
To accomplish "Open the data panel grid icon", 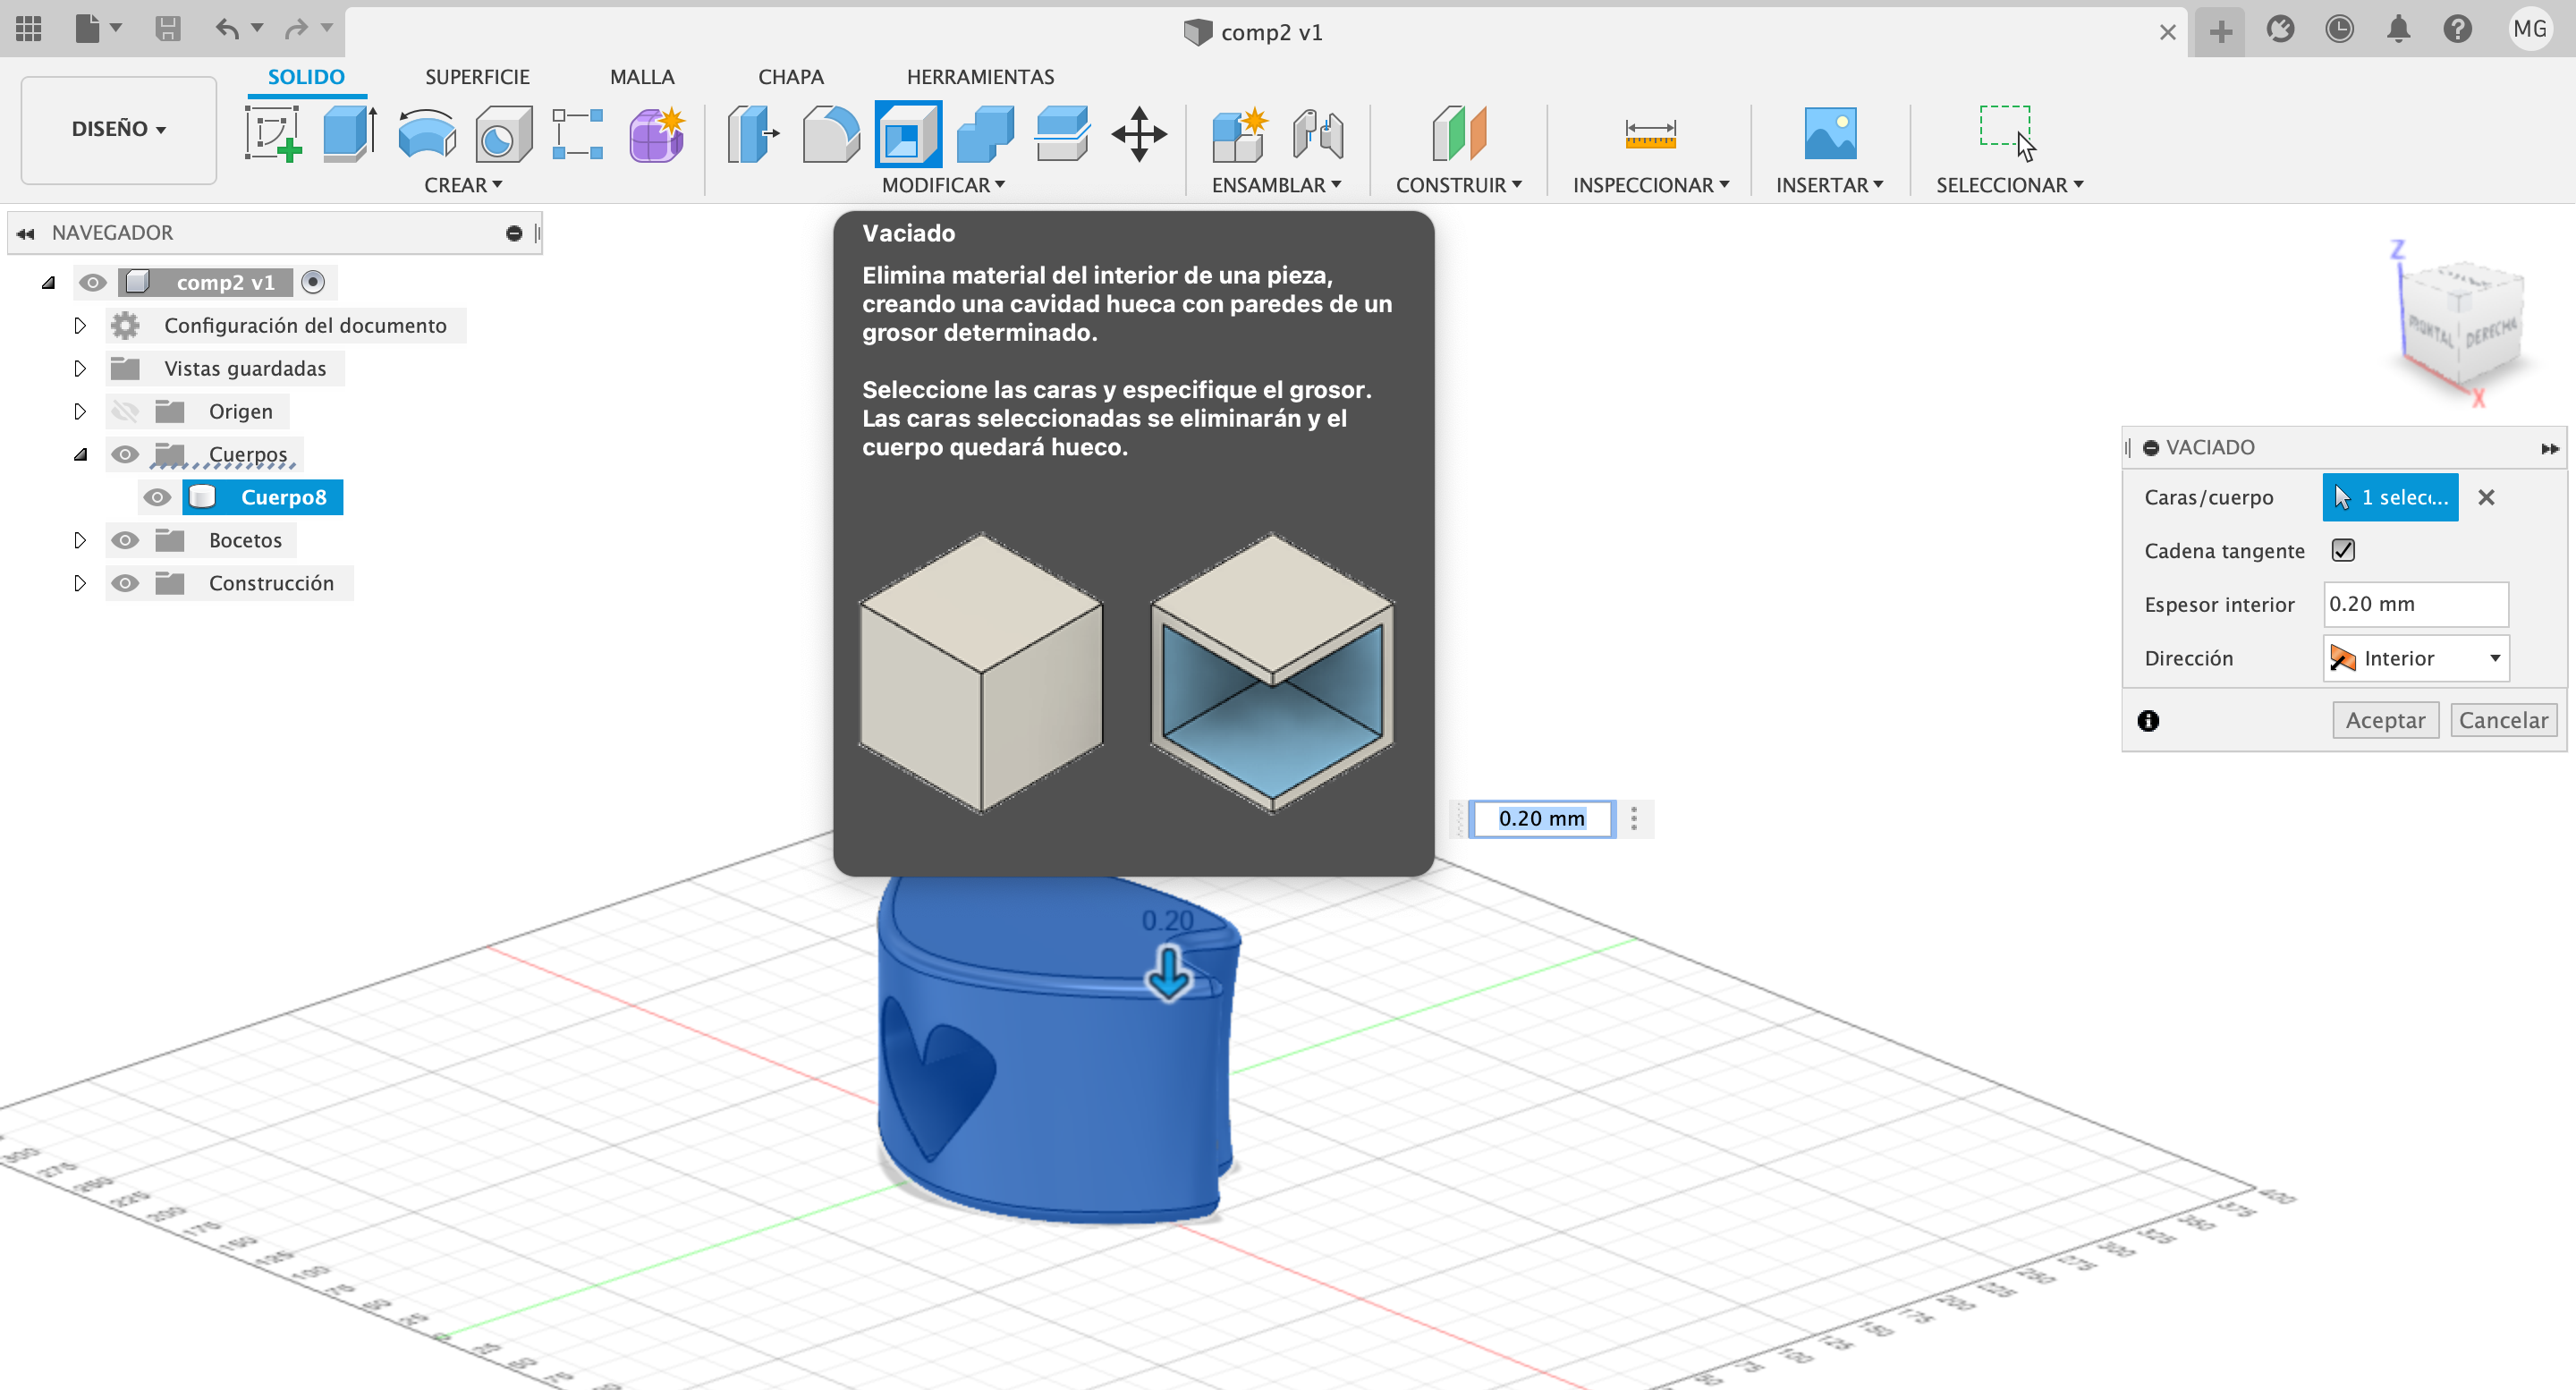I will tap(28, 29).
